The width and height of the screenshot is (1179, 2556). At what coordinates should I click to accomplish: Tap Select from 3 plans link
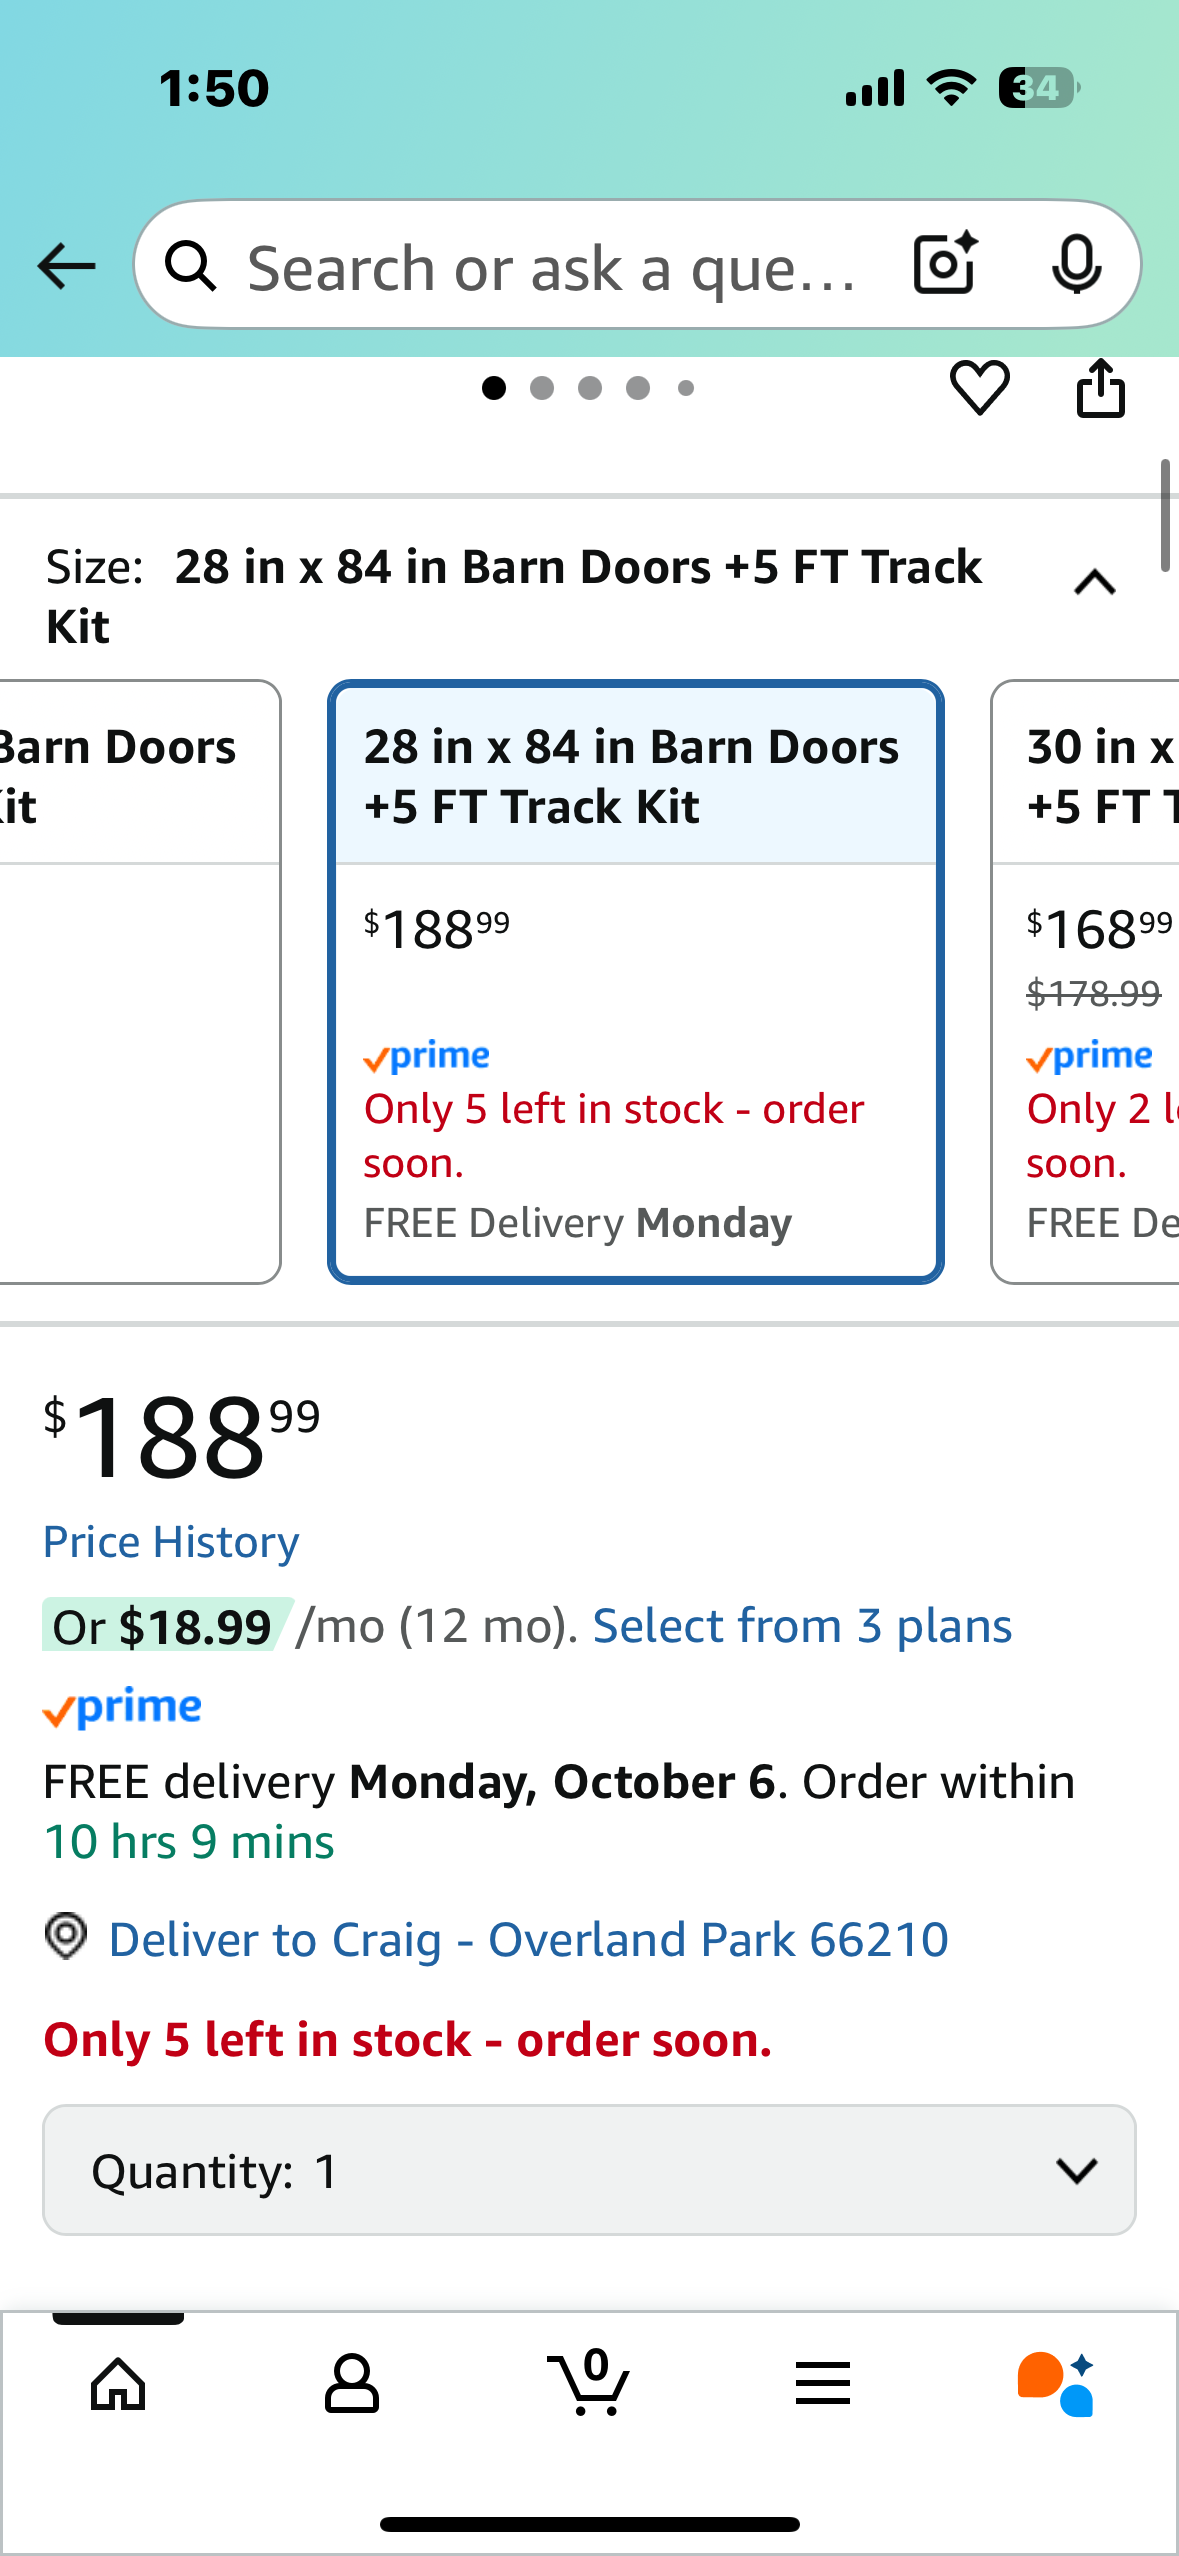pyautogui.click(x=802, y=1626)
